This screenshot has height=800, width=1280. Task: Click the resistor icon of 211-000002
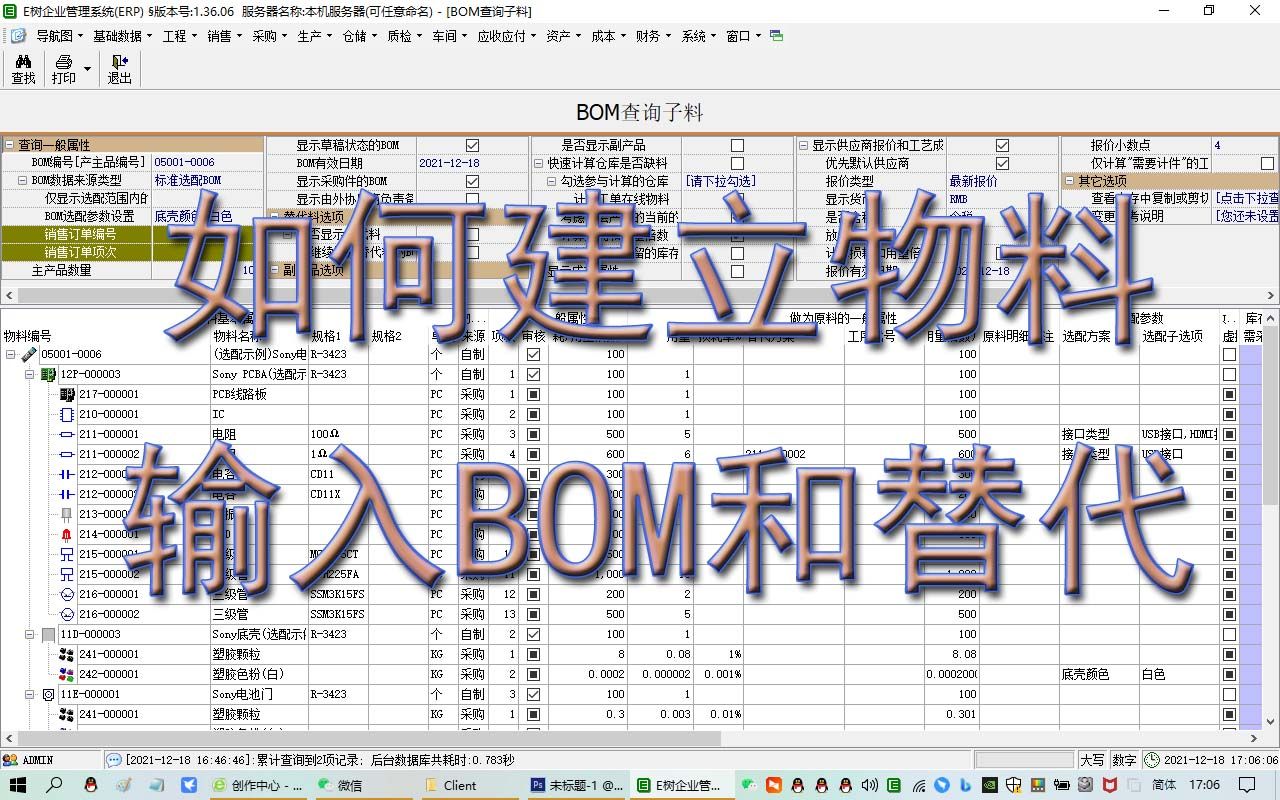coord(67,454)
